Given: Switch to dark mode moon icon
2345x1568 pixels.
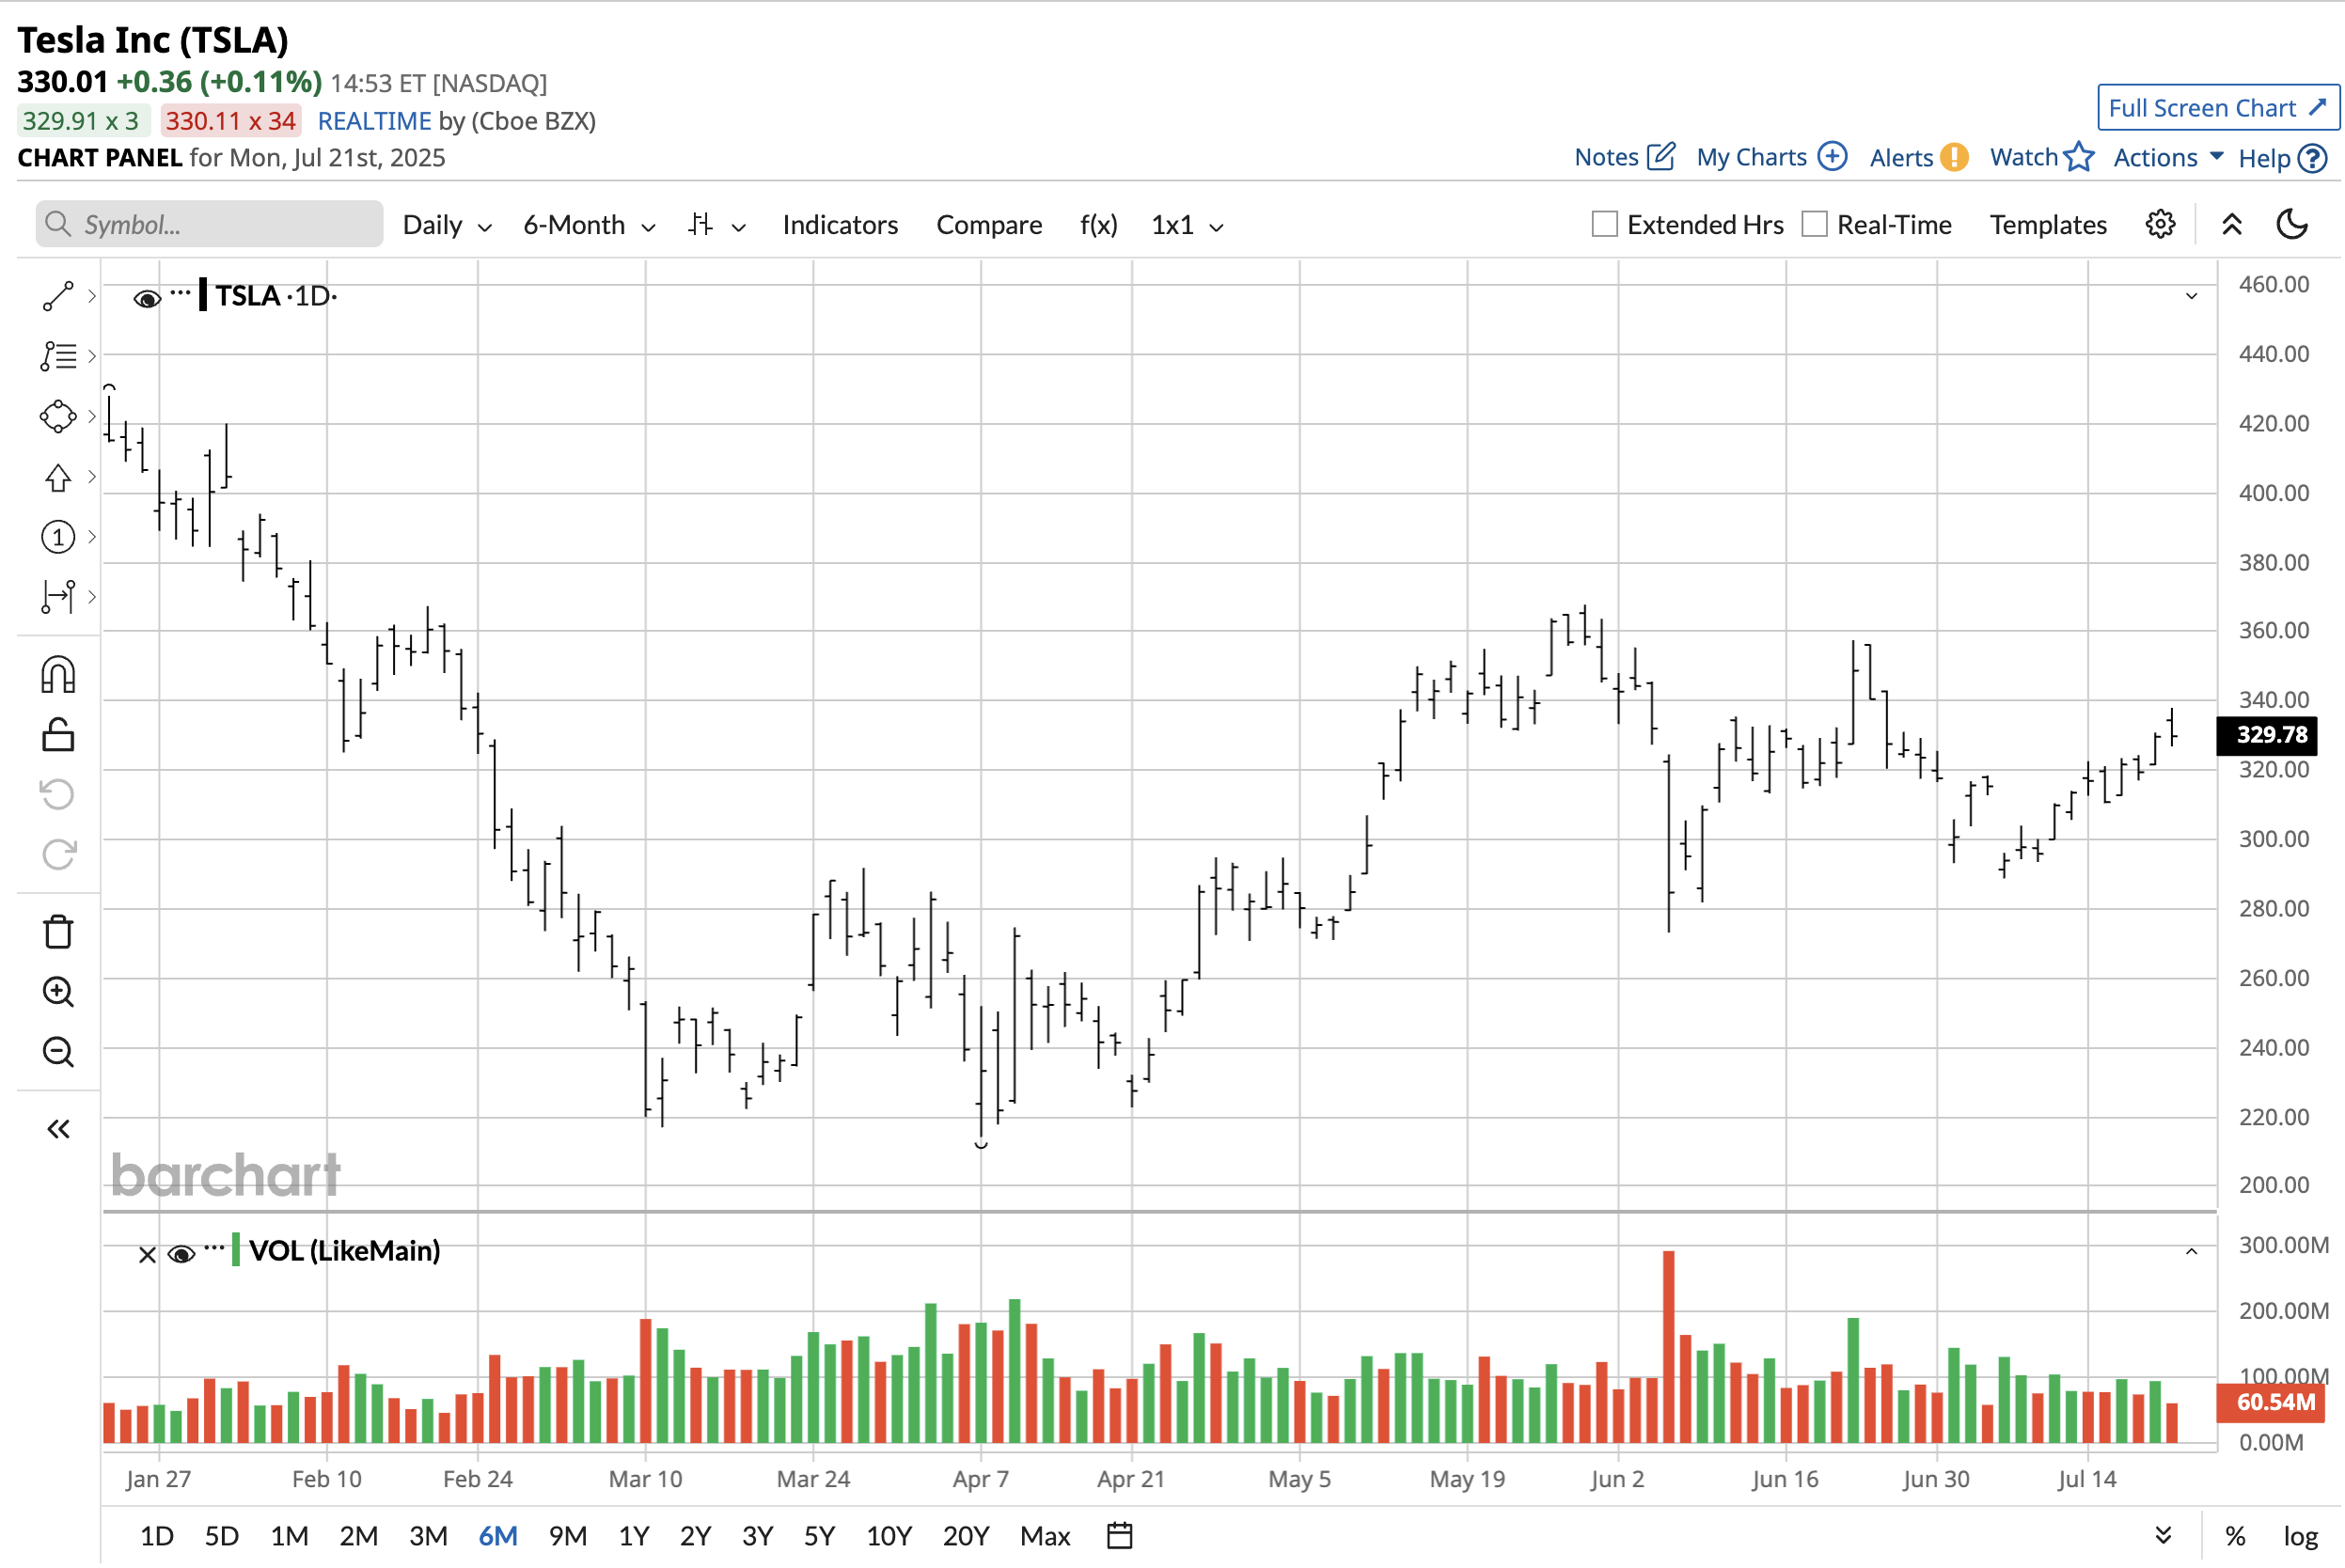Looking at the screenshot, I should pyautogui.click(x=2292, y=224).
